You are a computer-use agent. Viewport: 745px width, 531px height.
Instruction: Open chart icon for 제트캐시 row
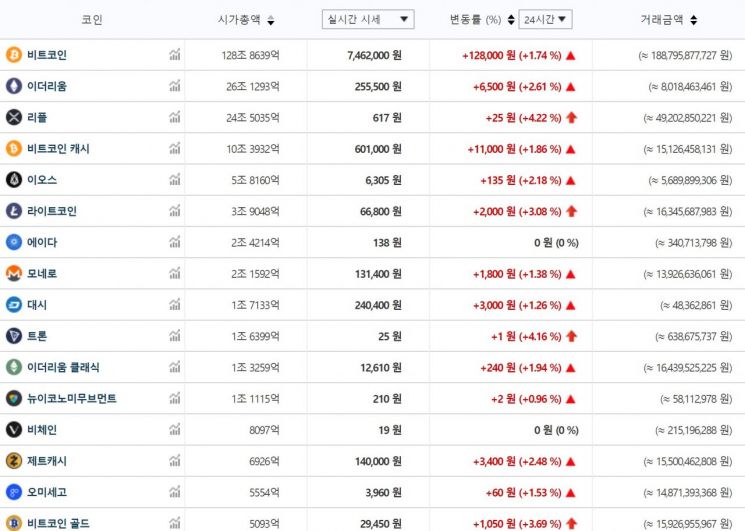[175, 461]
